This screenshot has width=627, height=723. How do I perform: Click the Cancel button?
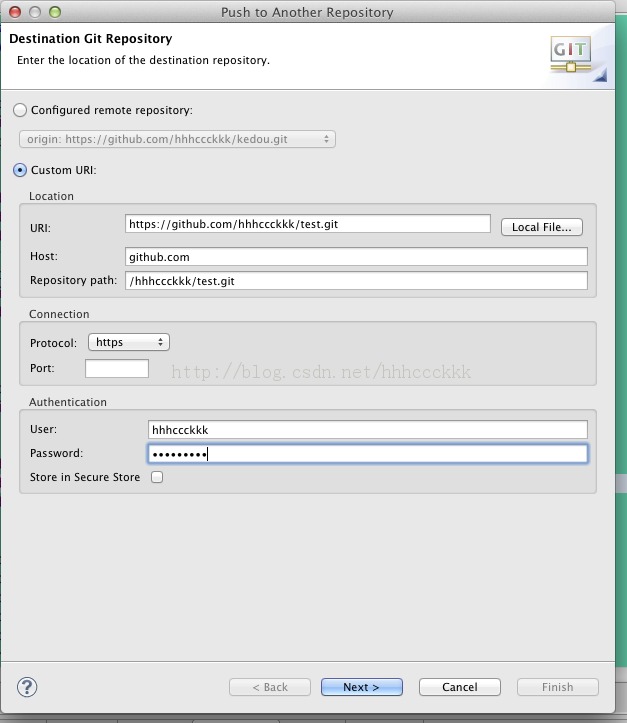click(x=460, y=687)
